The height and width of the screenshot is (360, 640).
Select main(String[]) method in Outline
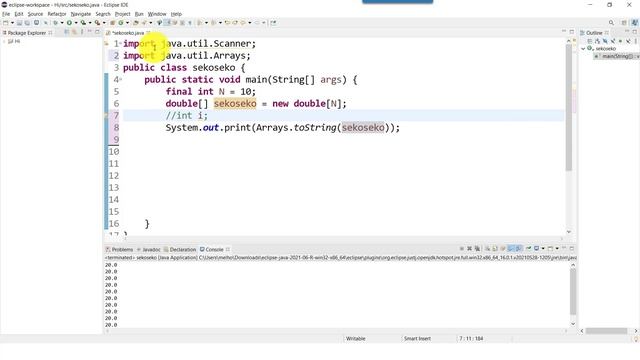click(x=617, y=56)
